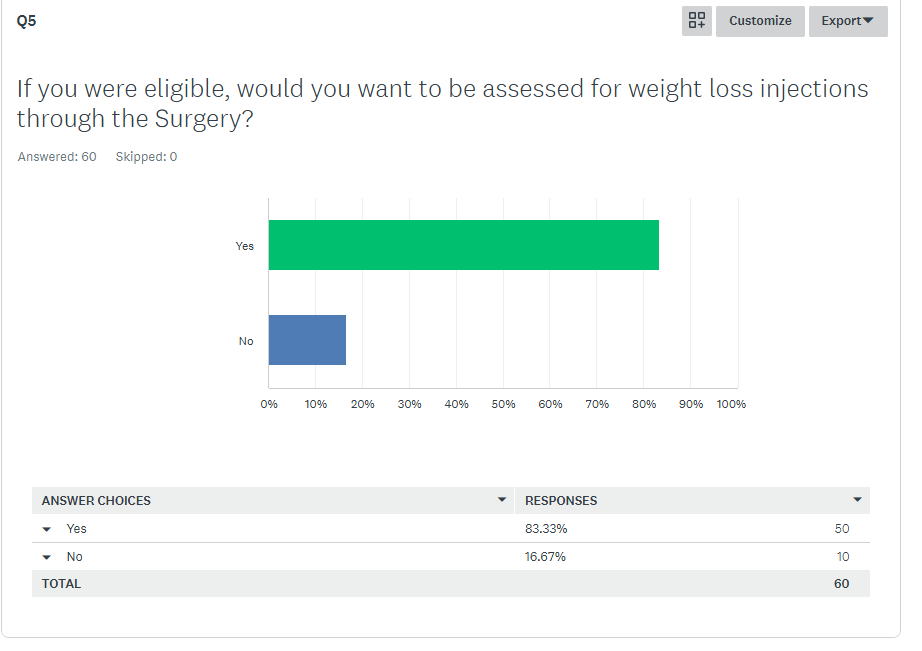Click the Answered: 60 text
Image resolution: width=922 pixels, height=651 pixels.
coord(57,157)
